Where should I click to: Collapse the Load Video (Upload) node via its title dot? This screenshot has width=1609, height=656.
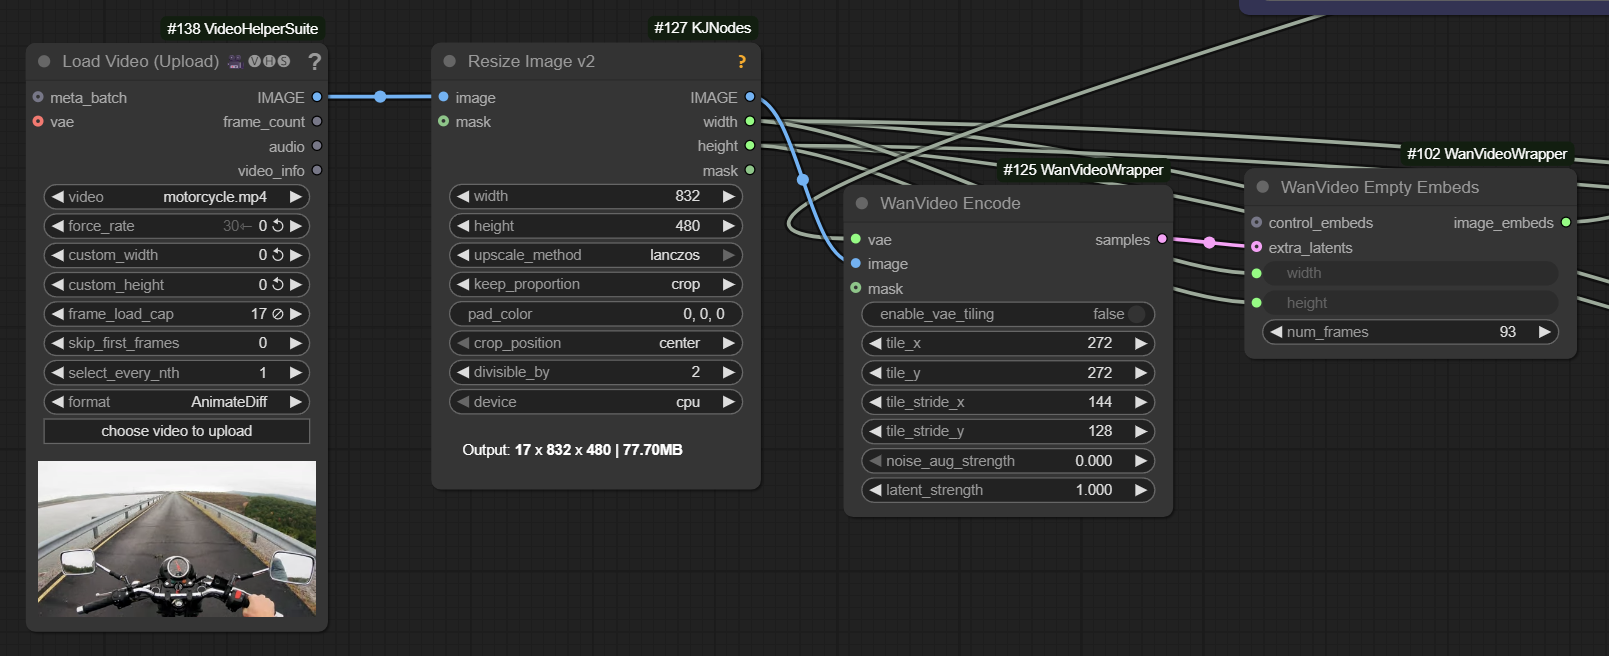click(44, 61)
